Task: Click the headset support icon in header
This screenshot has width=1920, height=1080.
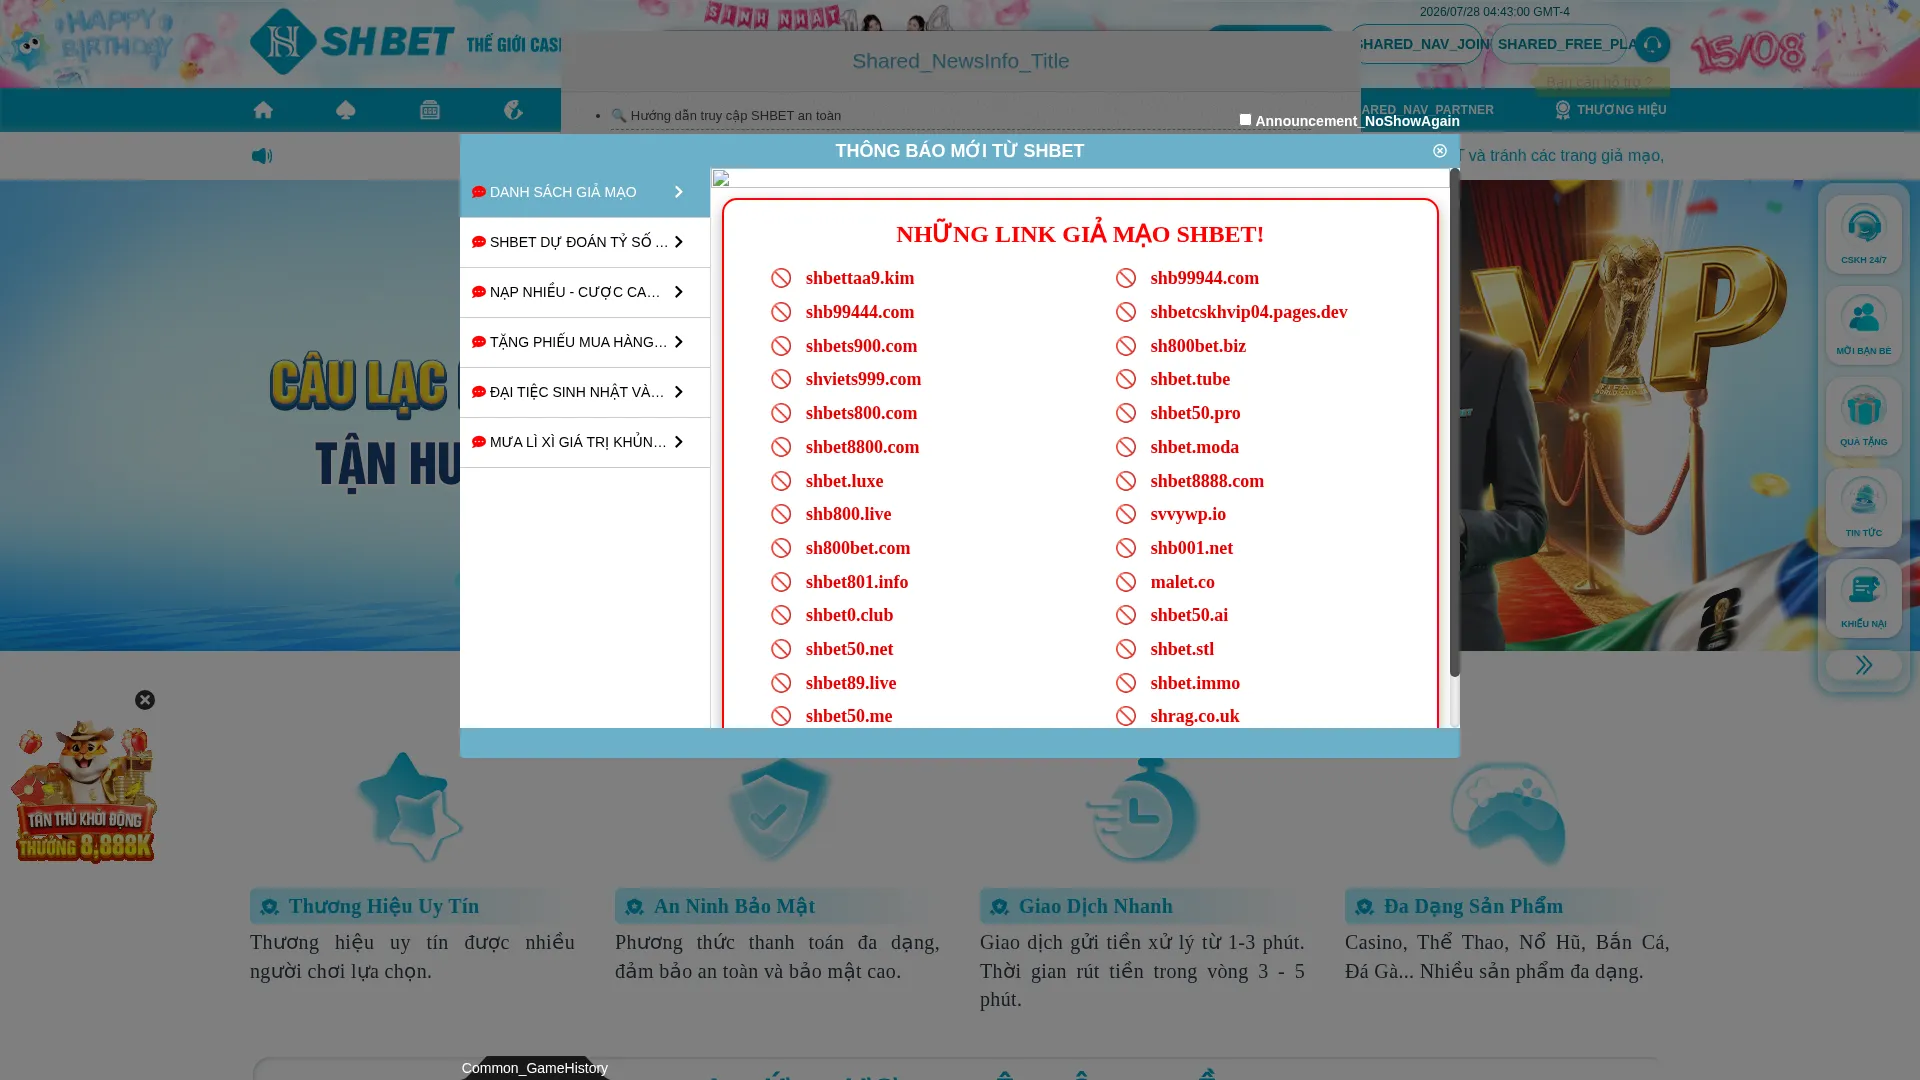Action: 1652,44
